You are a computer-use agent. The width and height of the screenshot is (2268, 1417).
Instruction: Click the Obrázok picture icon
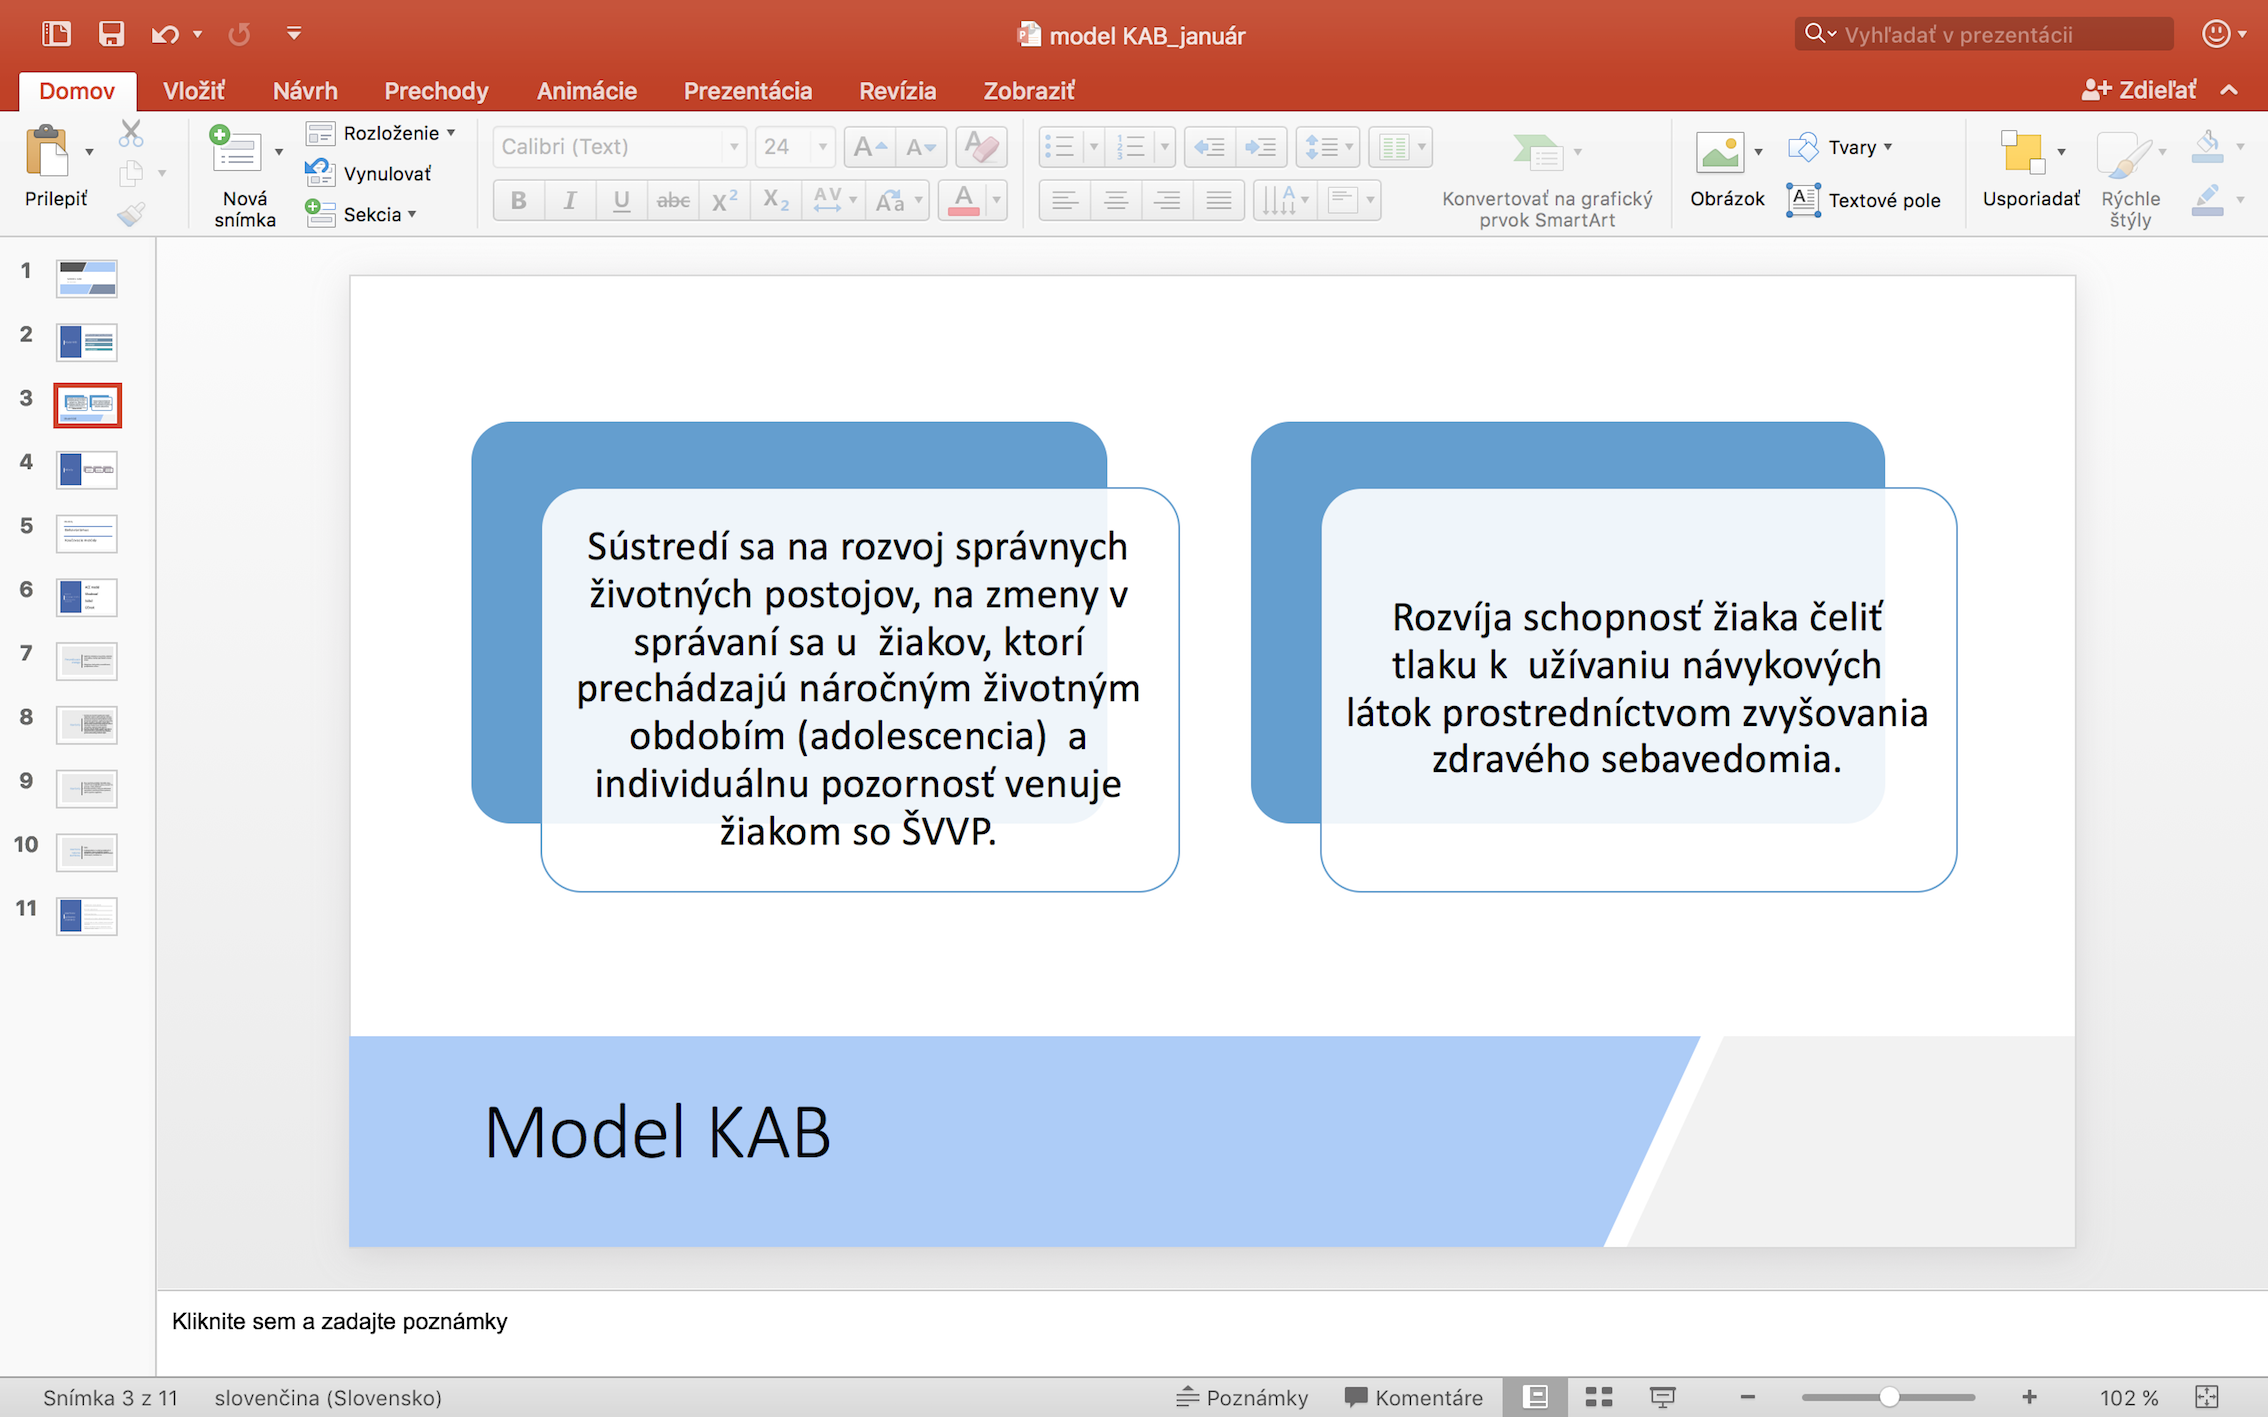(1720, 152)
